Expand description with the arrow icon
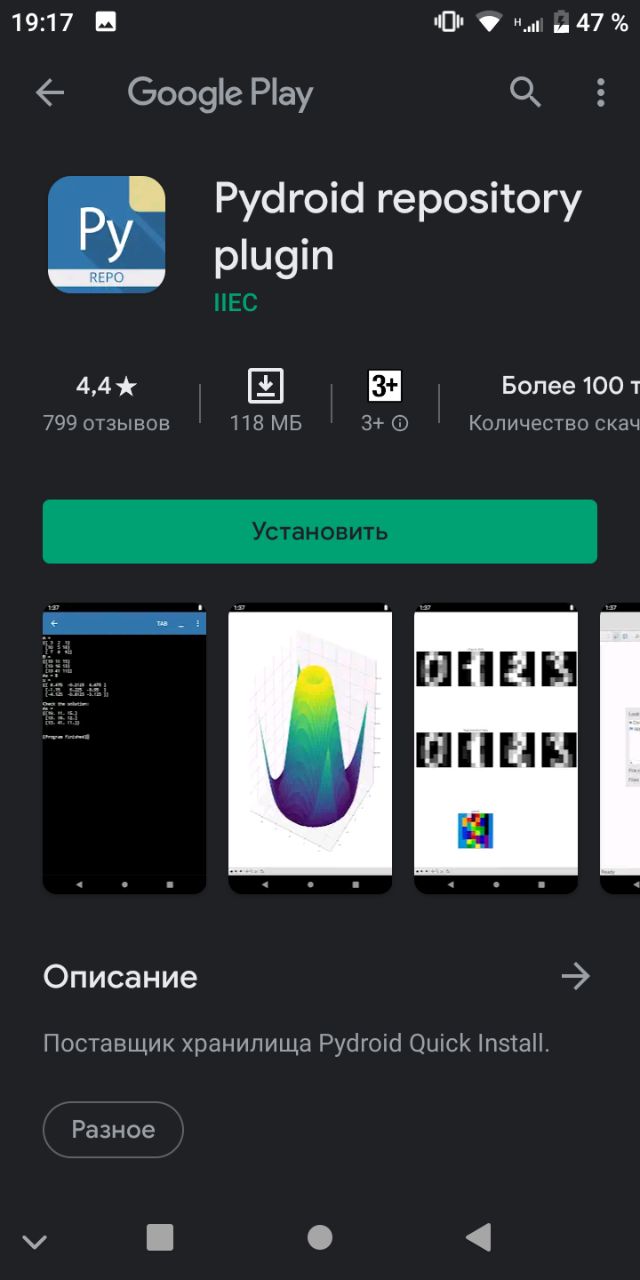Image resolution: width=640 pixels, height=1280 pixels. [575, 976]
